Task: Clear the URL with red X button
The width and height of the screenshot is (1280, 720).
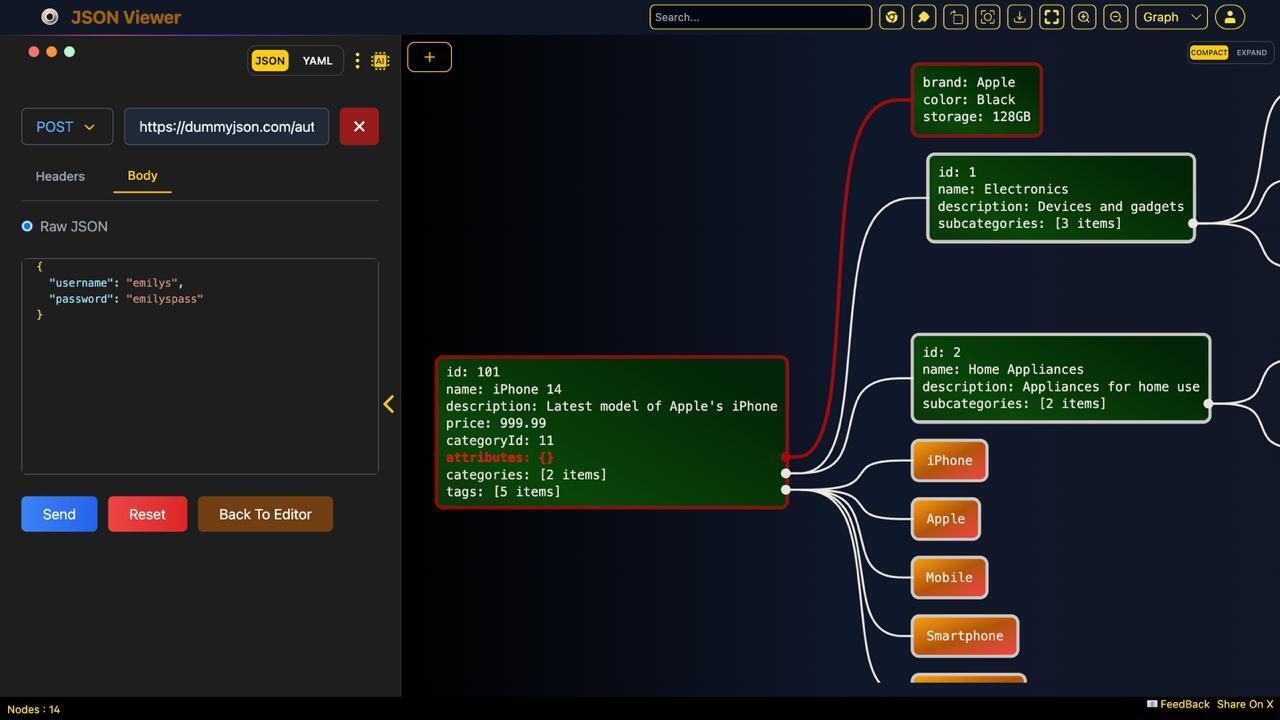Action: pyautogui.click(x=359, y=127)
